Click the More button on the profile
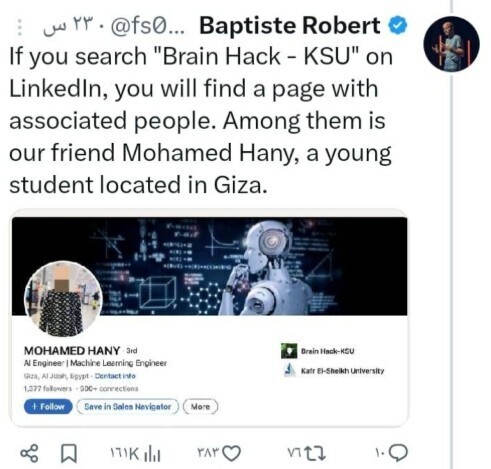Image resolution: width=491 pixels, height=469 pixels. coord(200,407)
